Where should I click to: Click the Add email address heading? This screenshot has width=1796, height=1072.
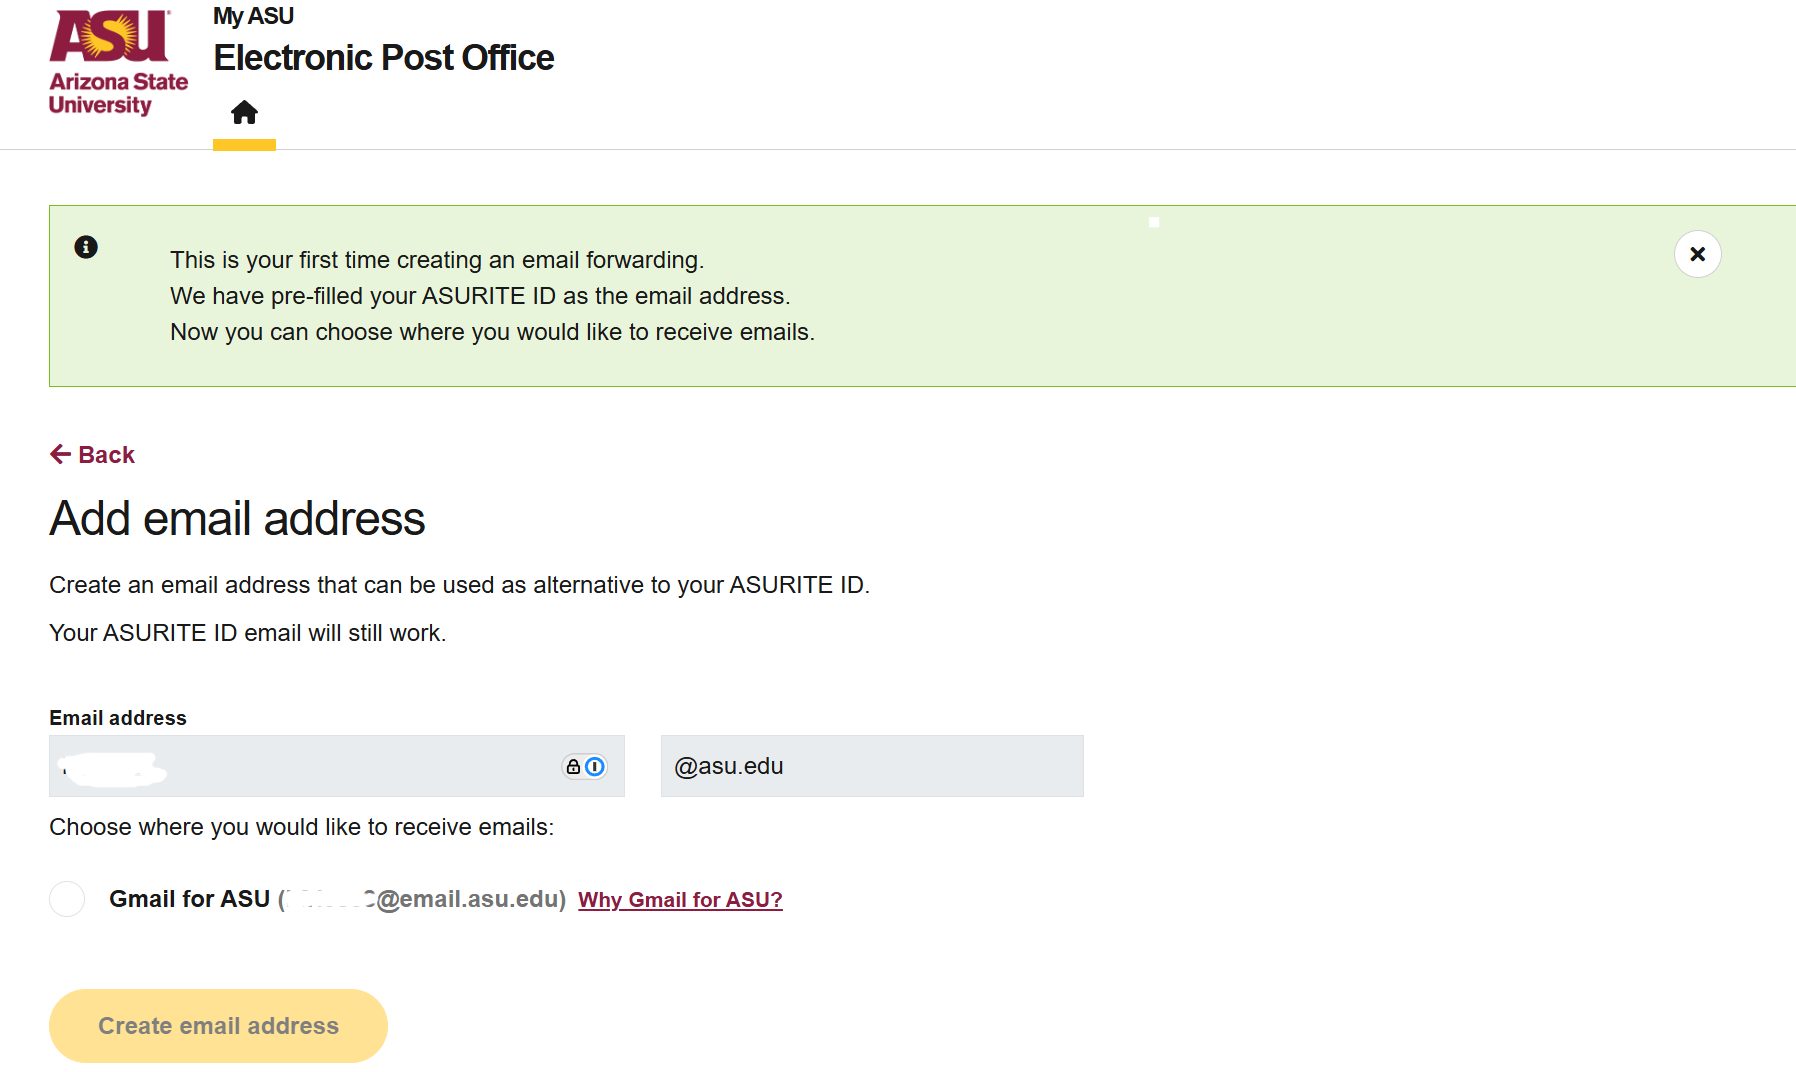[x=237, y=519]
